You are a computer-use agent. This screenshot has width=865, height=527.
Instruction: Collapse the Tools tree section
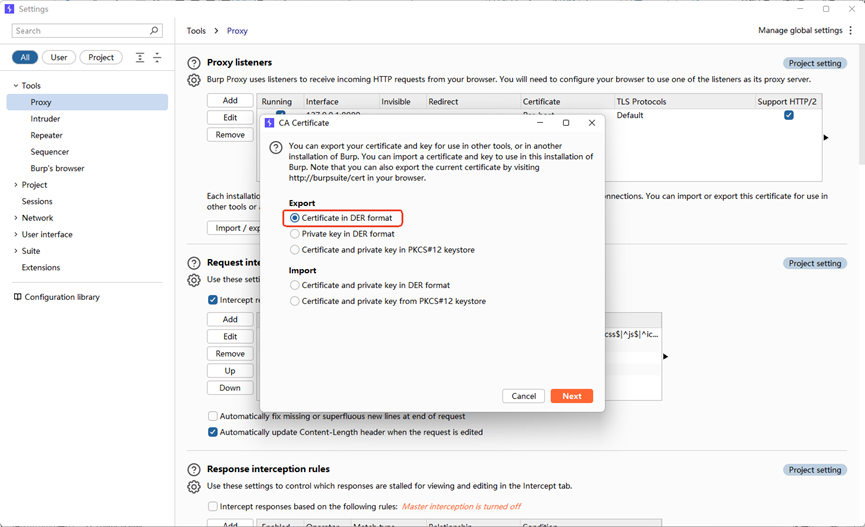click(x=15, y=86)
